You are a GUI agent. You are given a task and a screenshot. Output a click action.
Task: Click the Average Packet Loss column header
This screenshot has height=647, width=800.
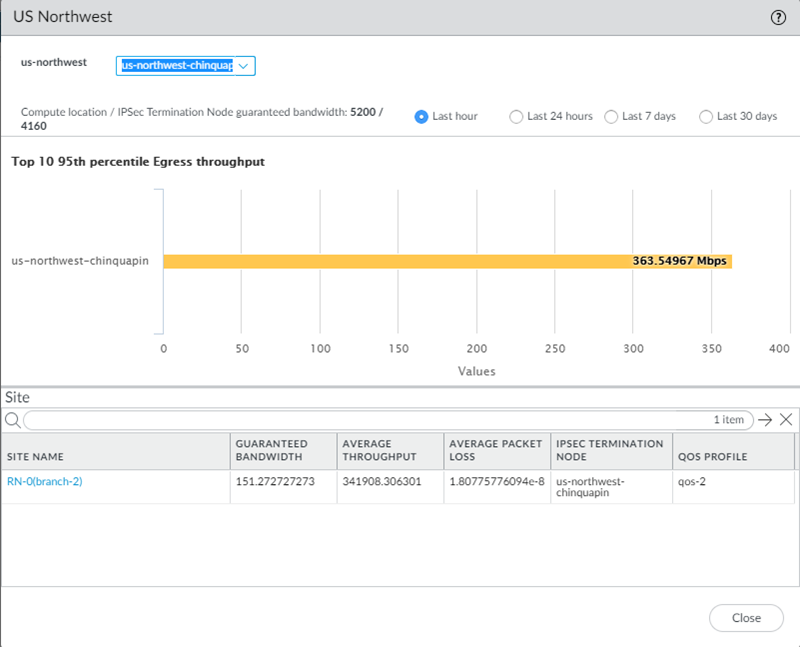(495, 450)
